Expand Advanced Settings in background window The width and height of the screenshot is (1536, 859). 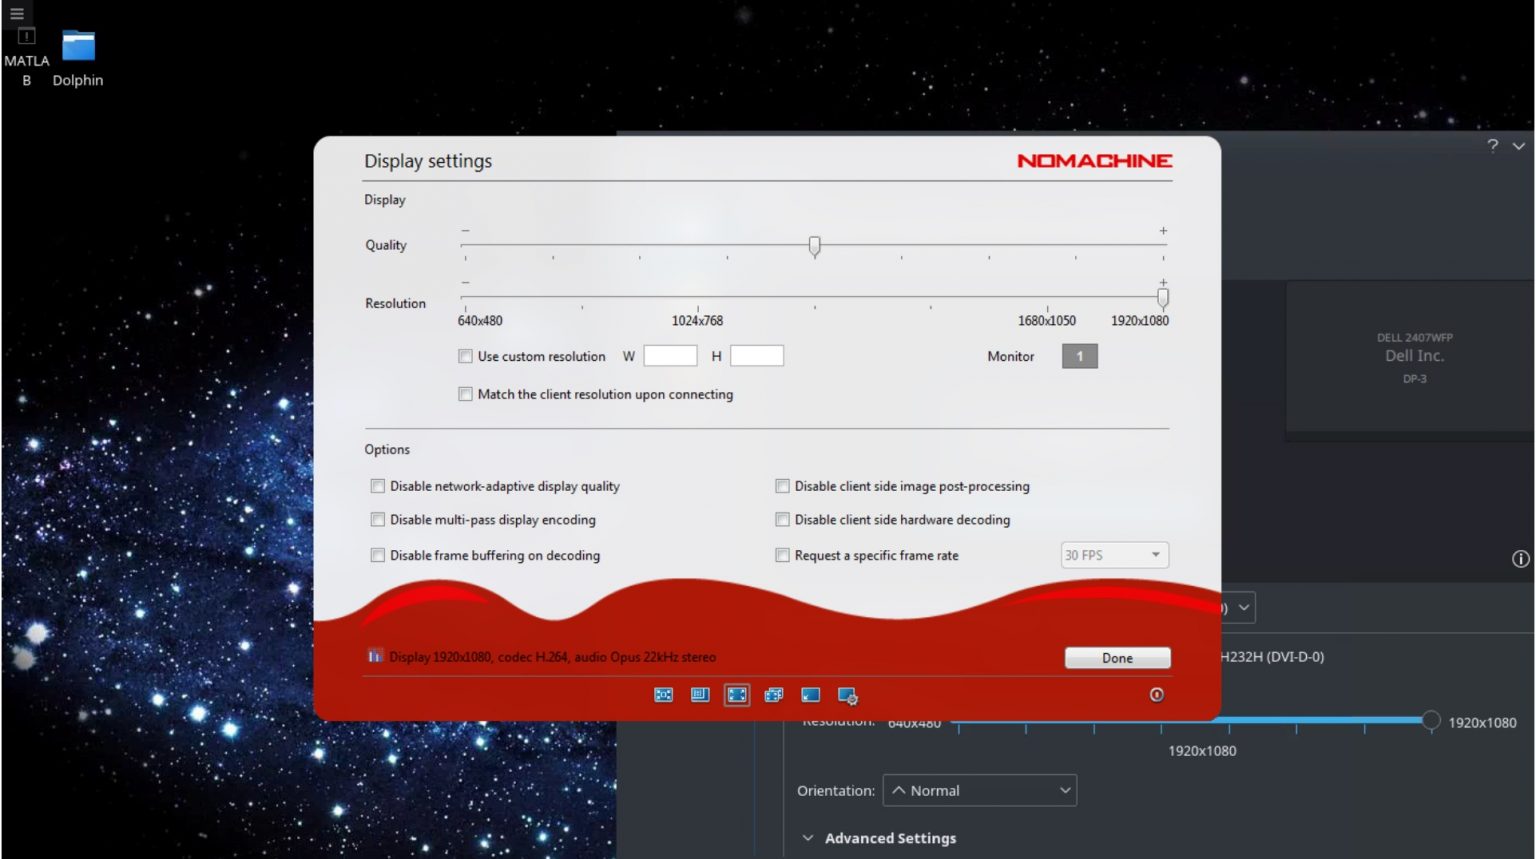879,838
